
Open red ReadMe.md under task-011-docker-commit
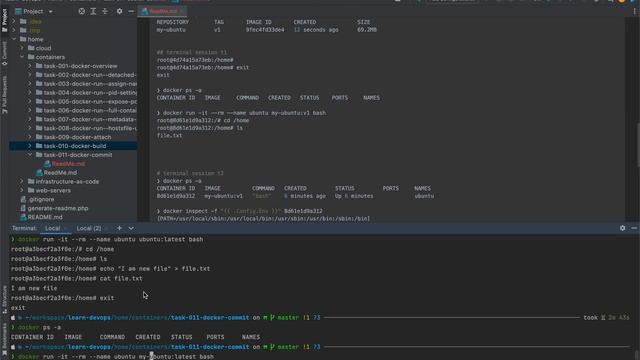coord(64,164)
